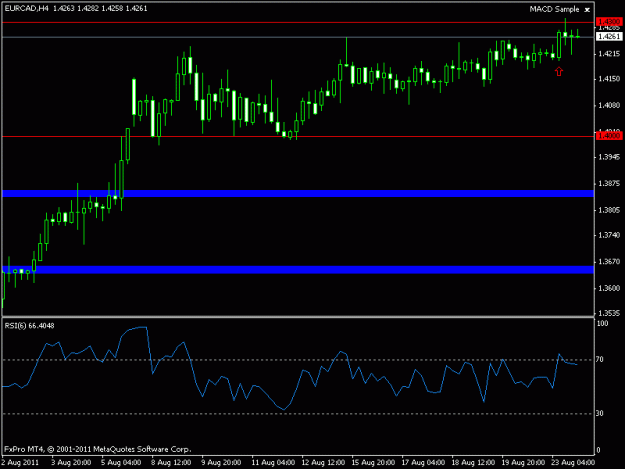Click the RSI 70 dotted level line
Viewport: 625px width, 469px height.
coord(298,360)
